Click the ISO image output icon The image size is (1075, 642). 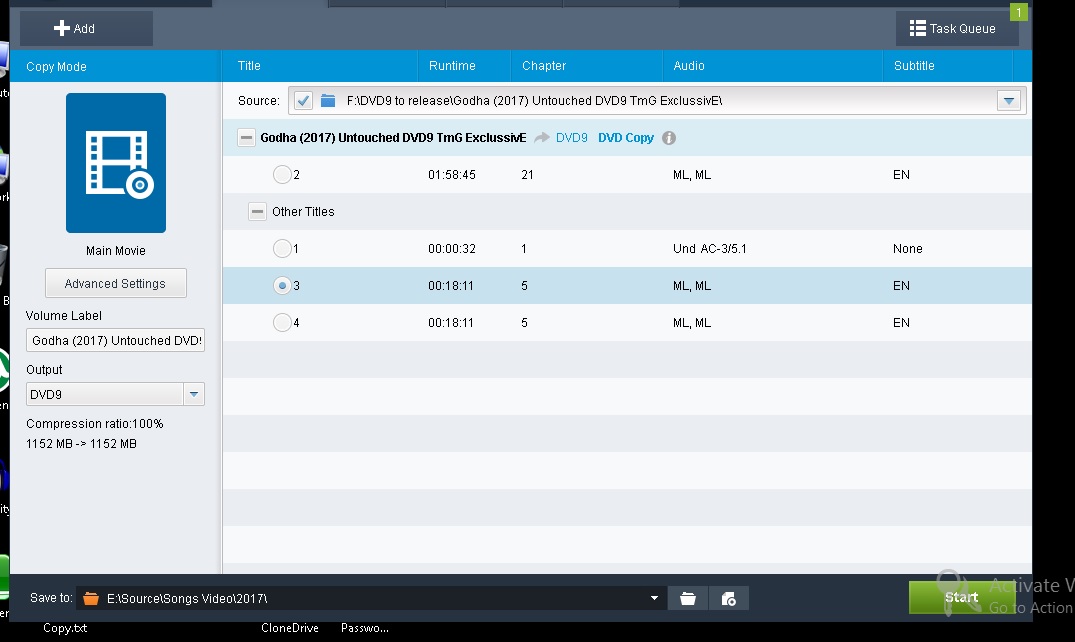[729, 598]
